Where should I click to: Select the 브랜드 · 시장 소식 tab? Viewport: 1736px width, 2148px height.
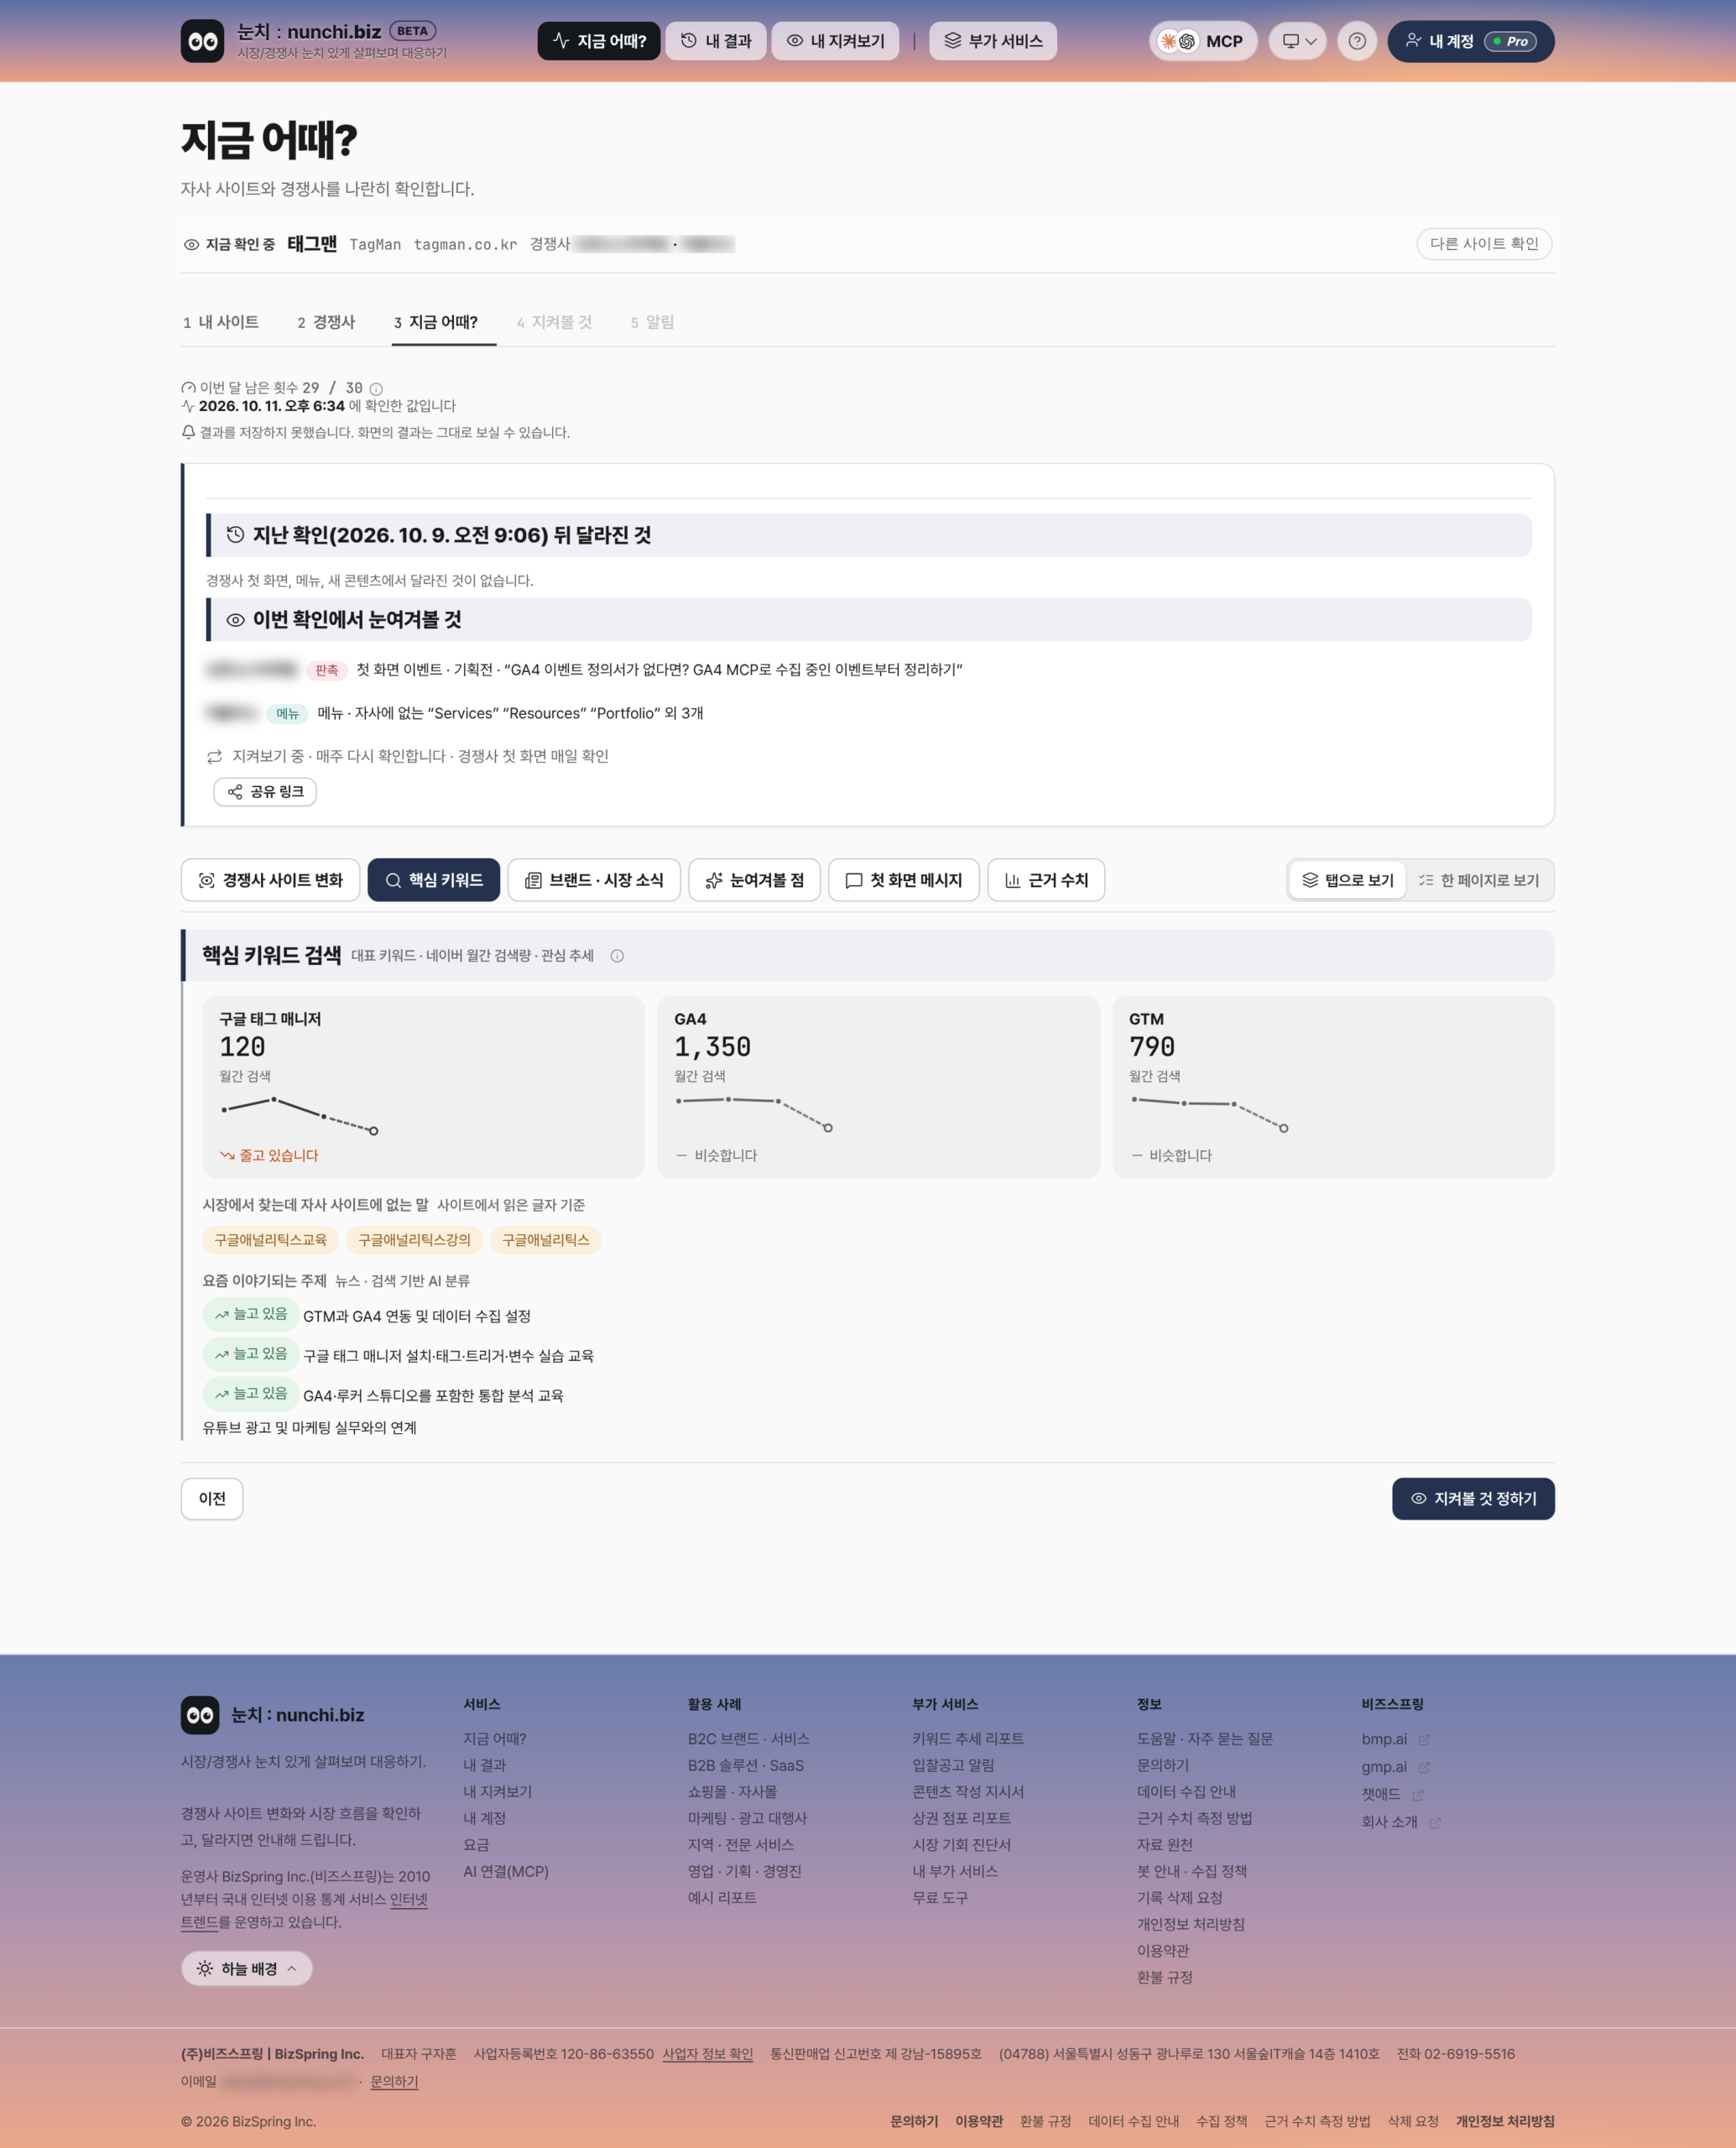[x=594, y=880]
